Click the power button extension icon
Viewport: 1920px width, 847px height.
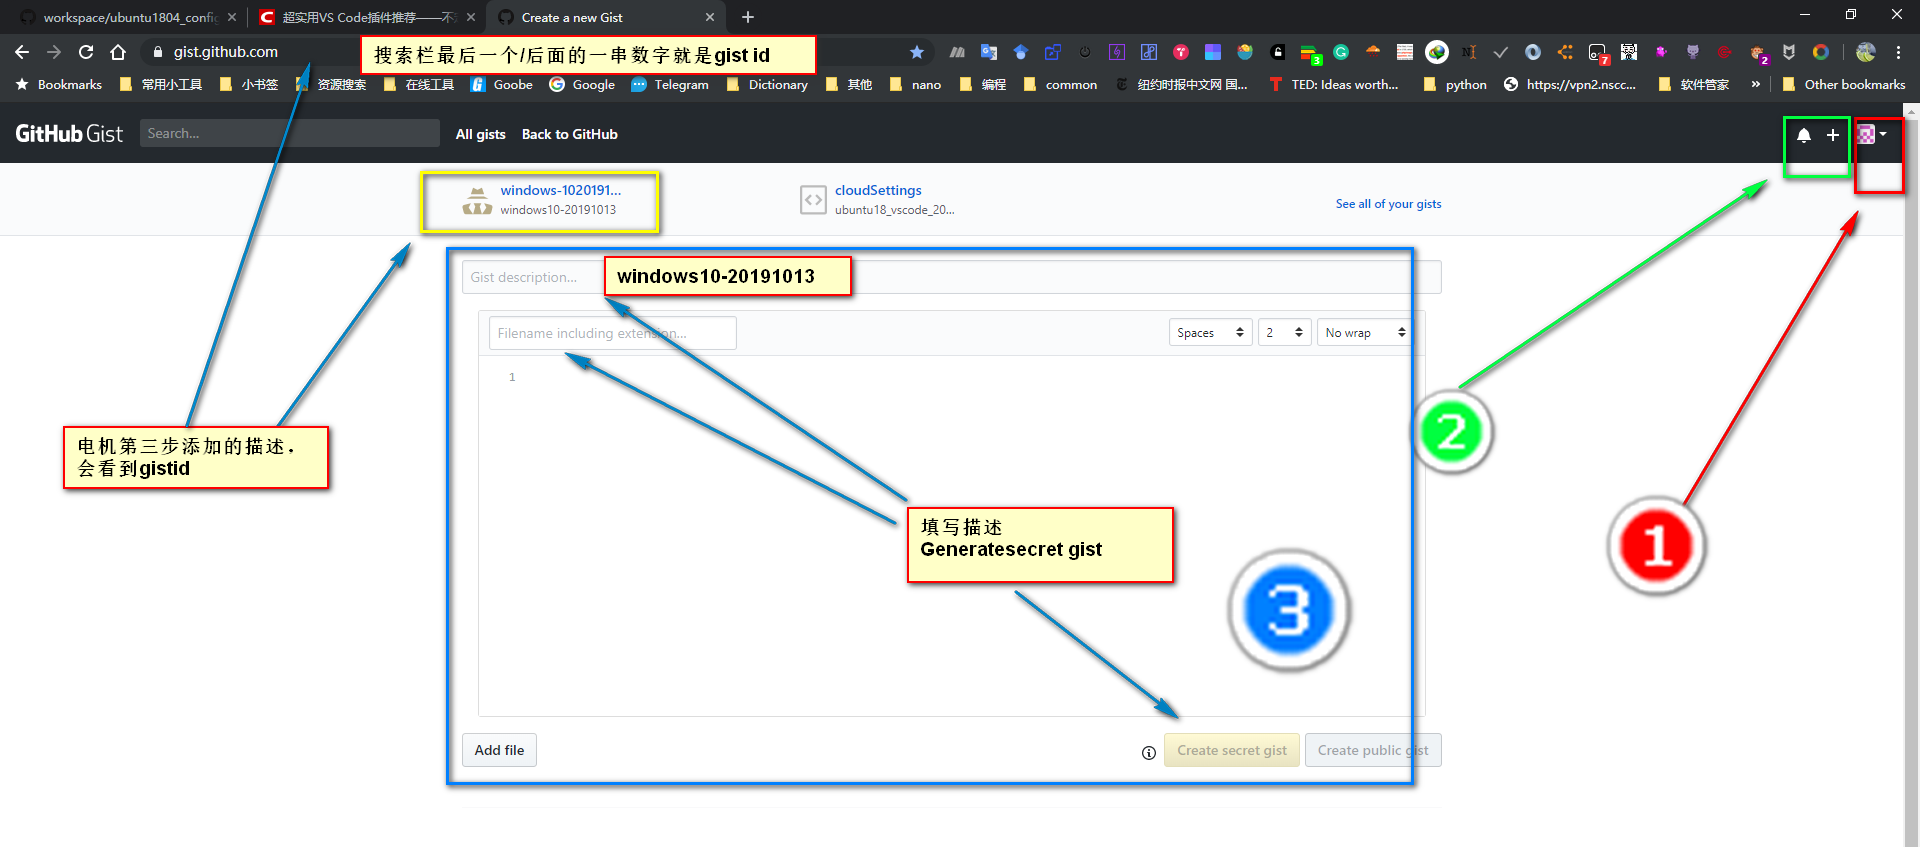(1085, 52)
